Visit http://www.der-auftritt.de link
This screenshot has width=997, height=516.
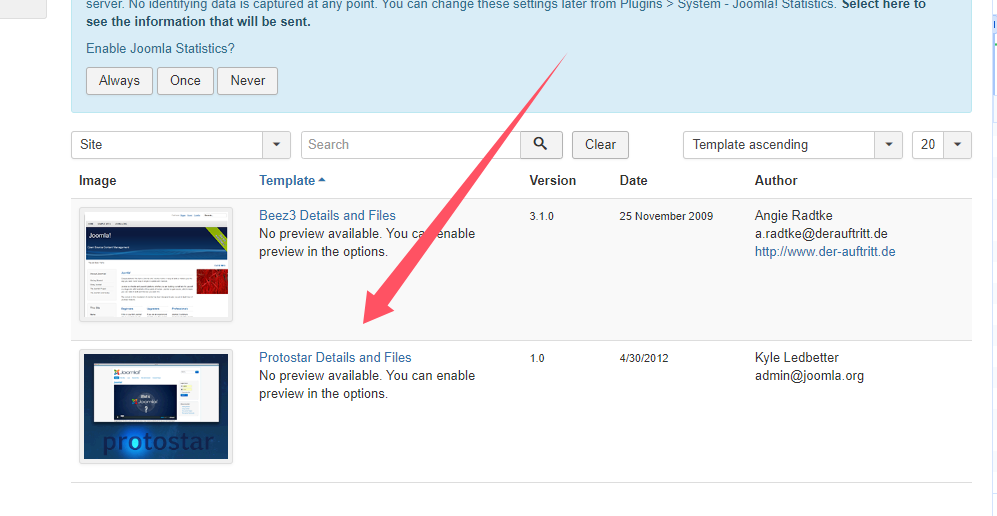pos(825,252)
